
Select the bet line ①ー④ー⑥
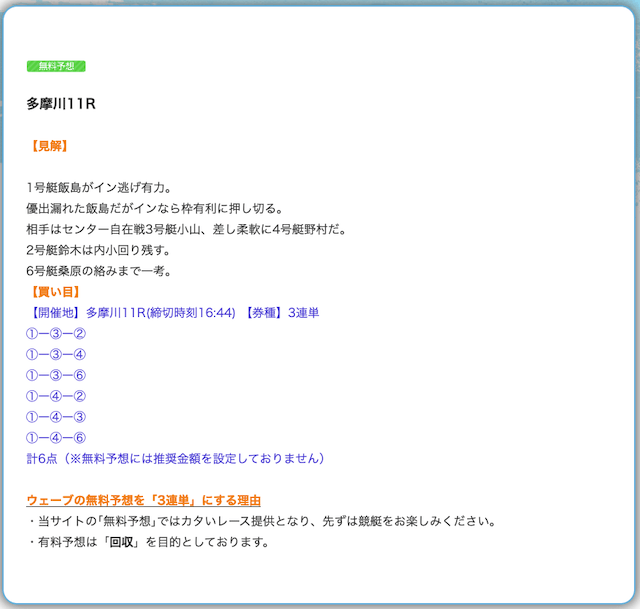[56, 438]
